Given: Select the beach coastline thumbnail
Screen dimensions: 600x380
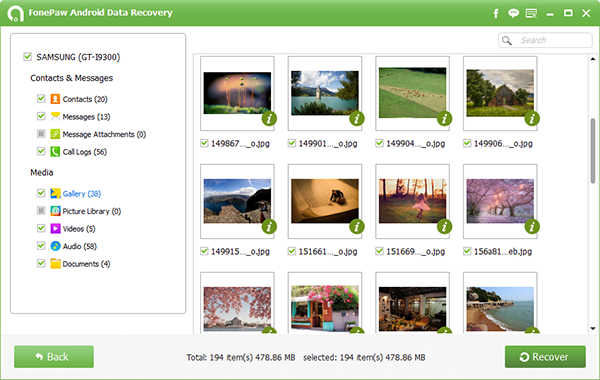Looking at the screenshot, I should point(500,309).
